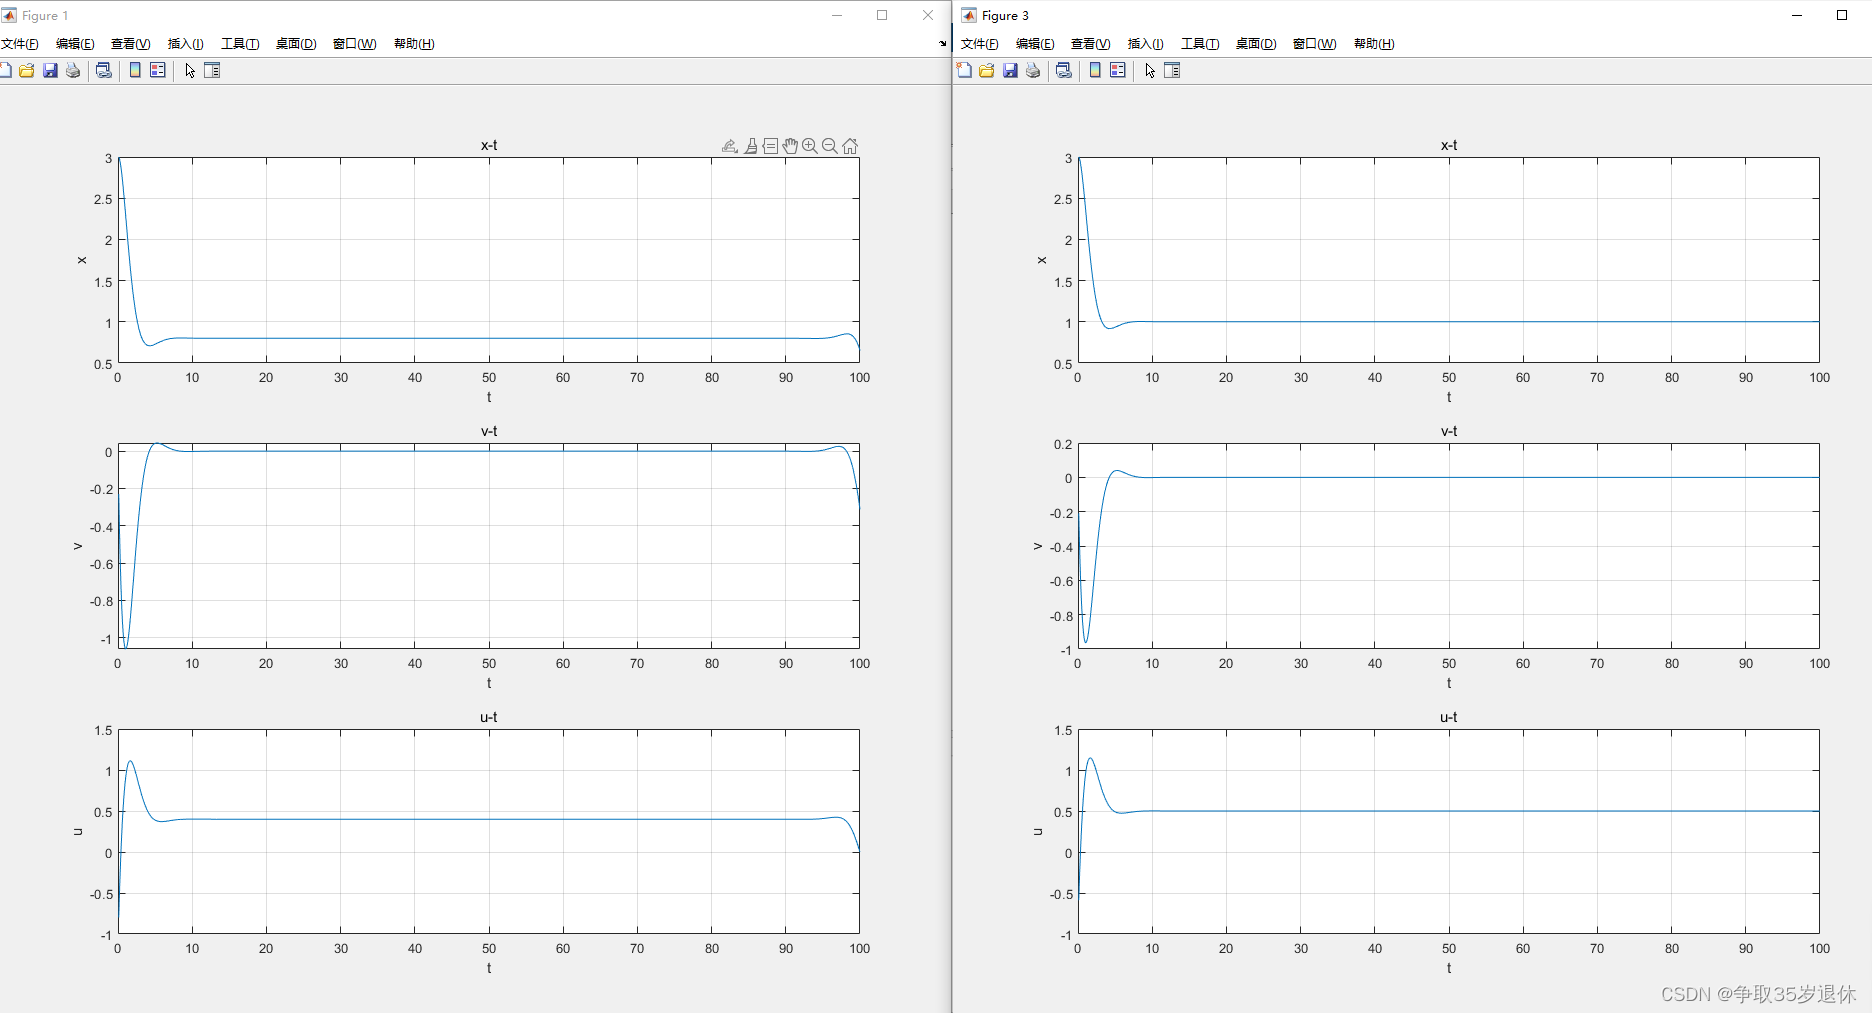
Task: Click inside the u-t axes in Figure 3
Action: point(1449,832)
